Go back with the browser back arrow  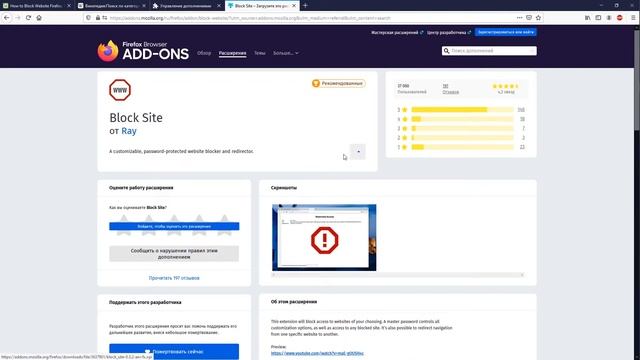[x=7, y=18]
